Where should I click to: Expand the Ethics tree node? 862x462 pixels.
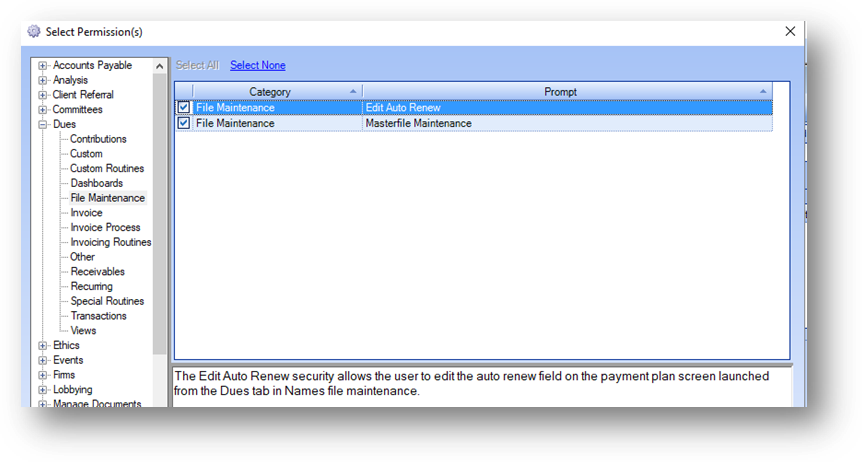point(43,346)
